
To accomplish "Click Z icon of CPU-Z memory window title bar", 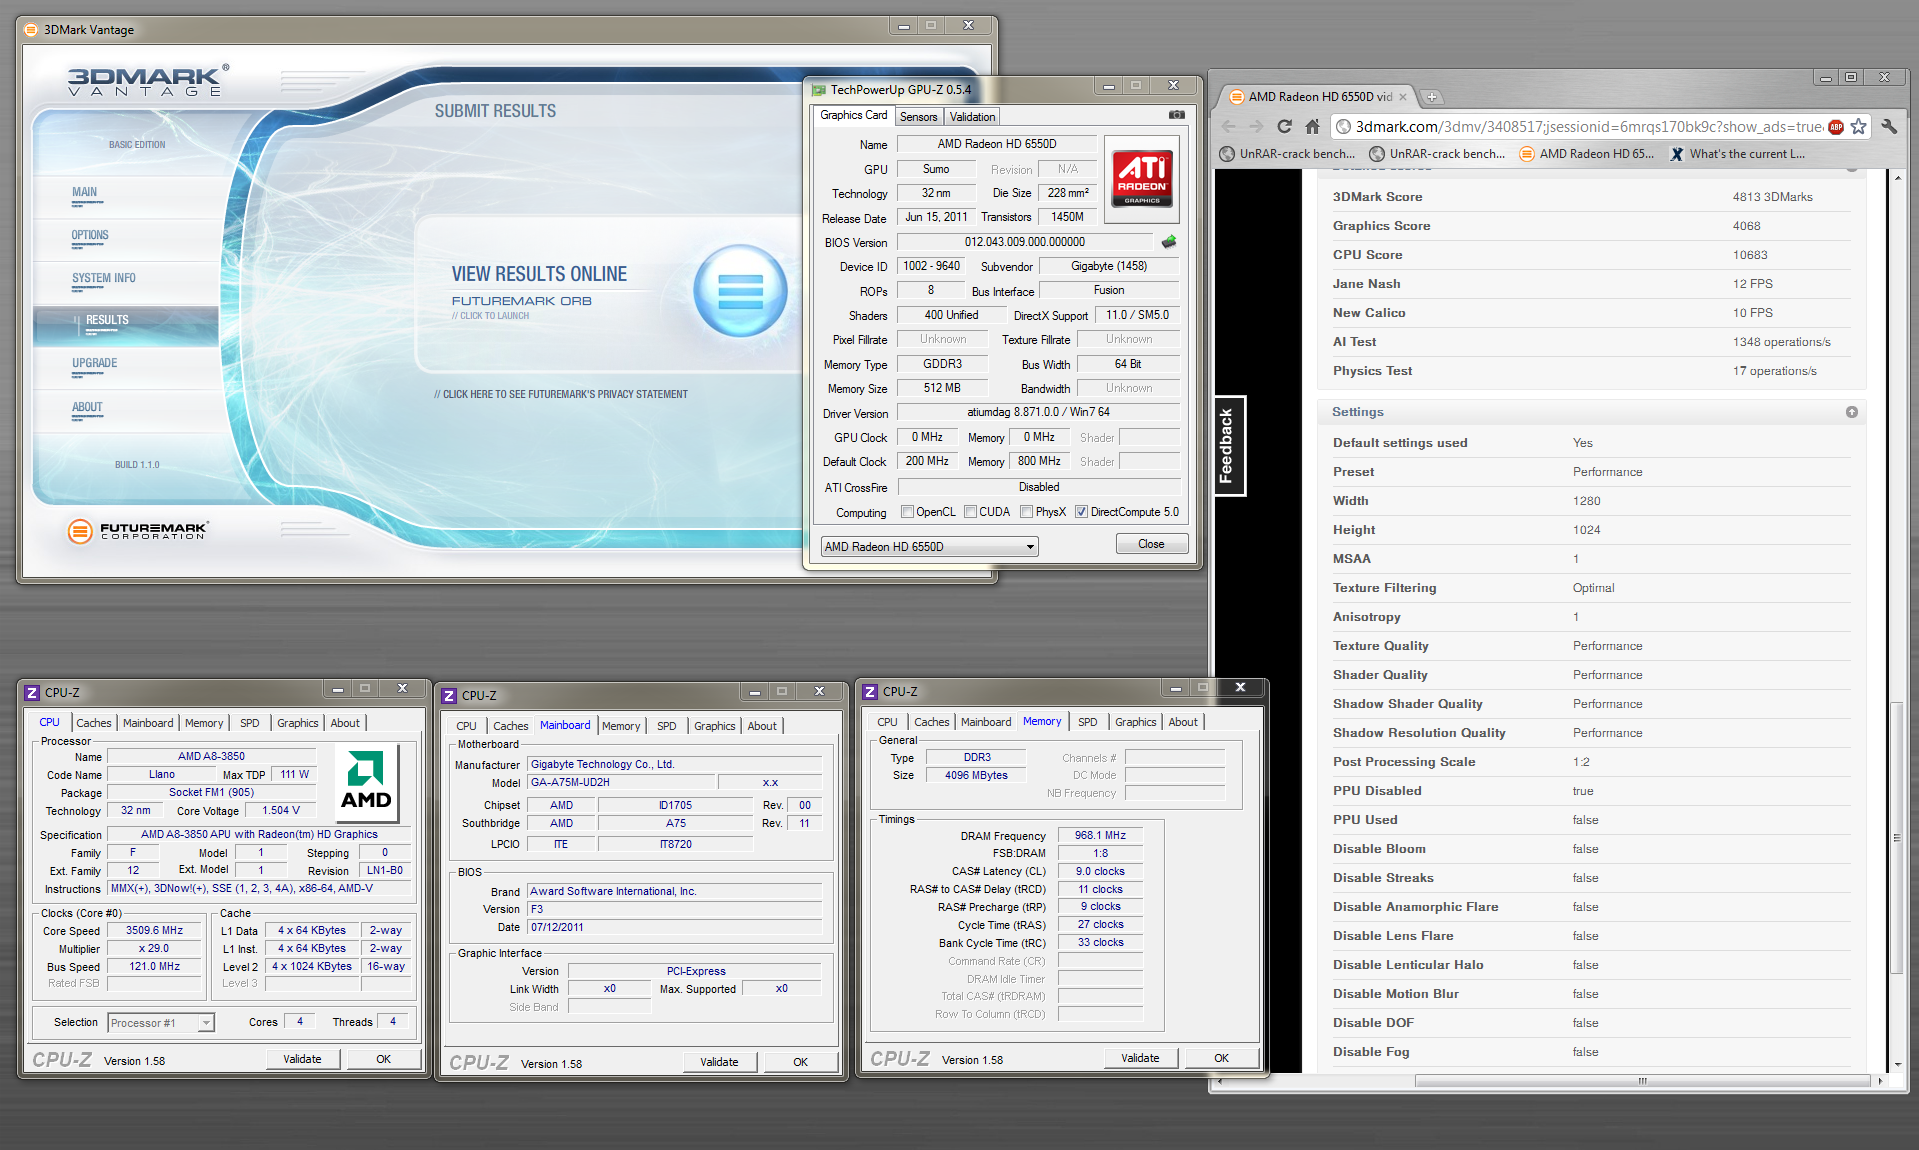I will [870, 691].
